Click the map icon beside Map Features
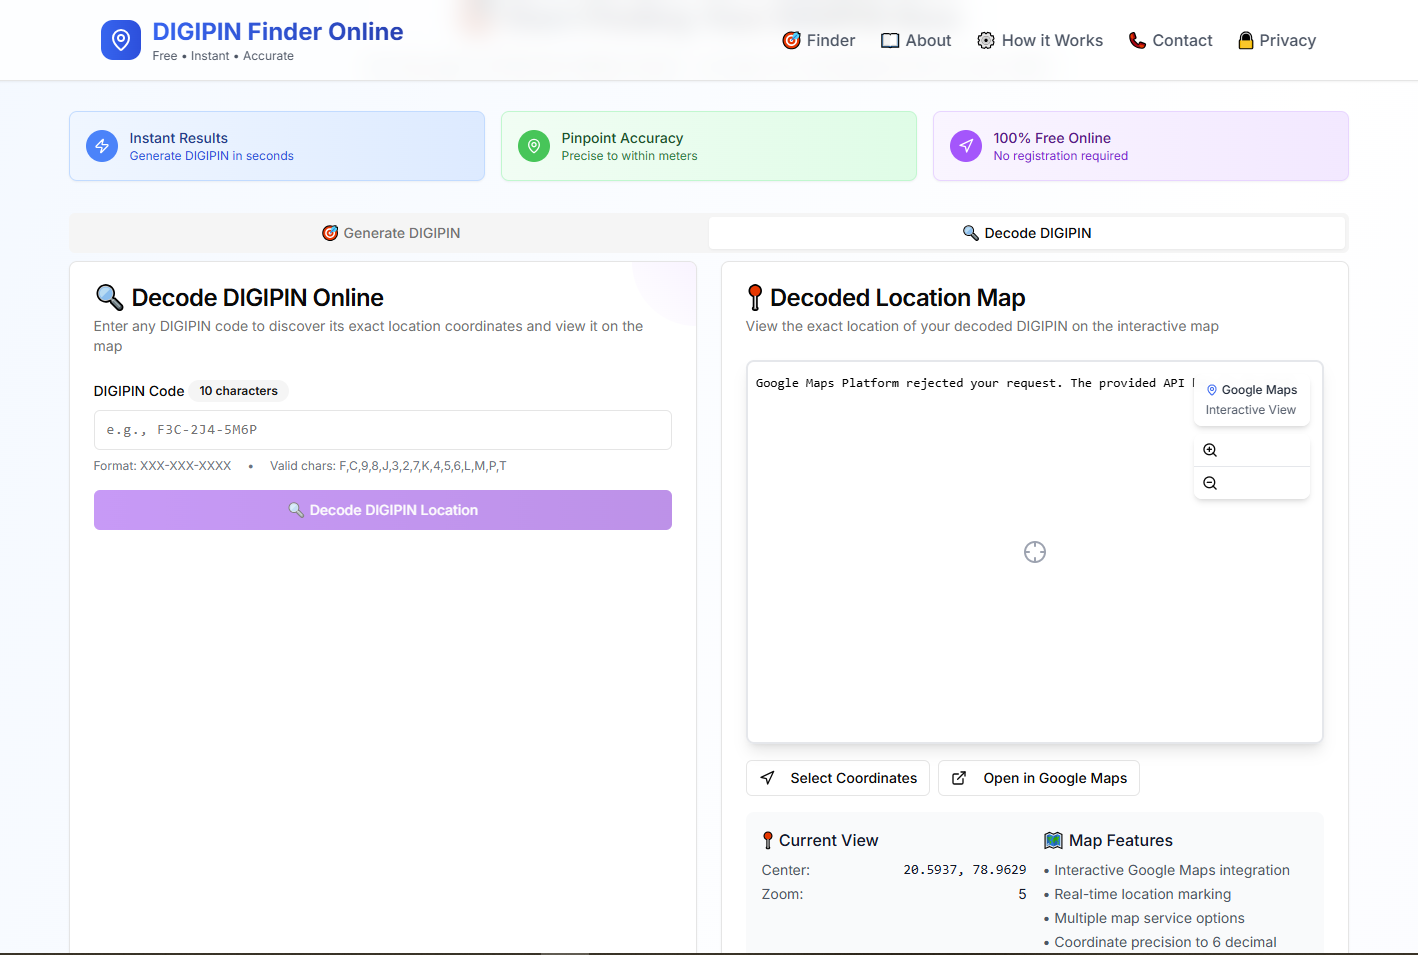This screenshot has width=1418, height=955. [1053, 840]
